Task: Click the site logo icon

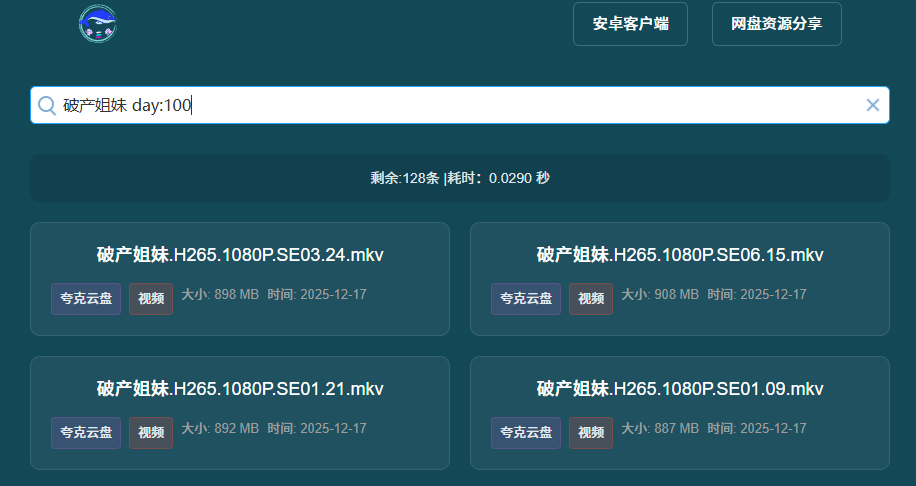Action: click(98, 24)
